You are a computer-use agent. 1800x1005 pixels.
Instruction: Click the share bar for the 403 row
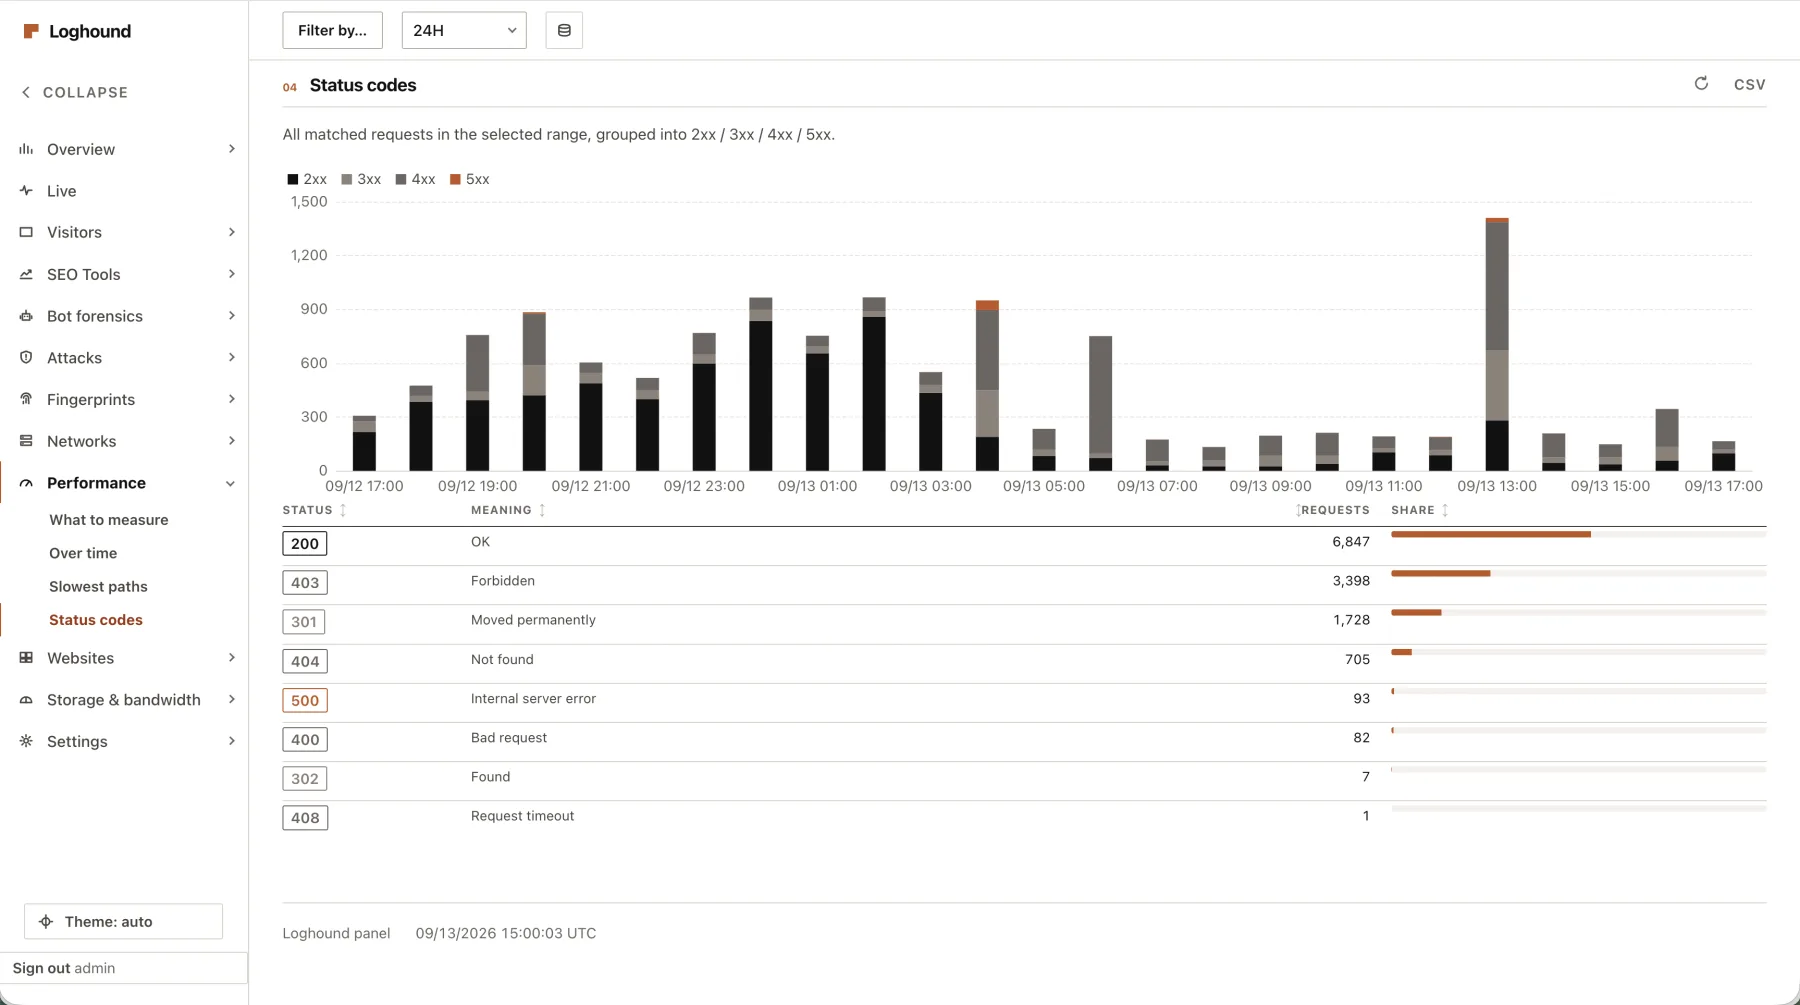1578,574
